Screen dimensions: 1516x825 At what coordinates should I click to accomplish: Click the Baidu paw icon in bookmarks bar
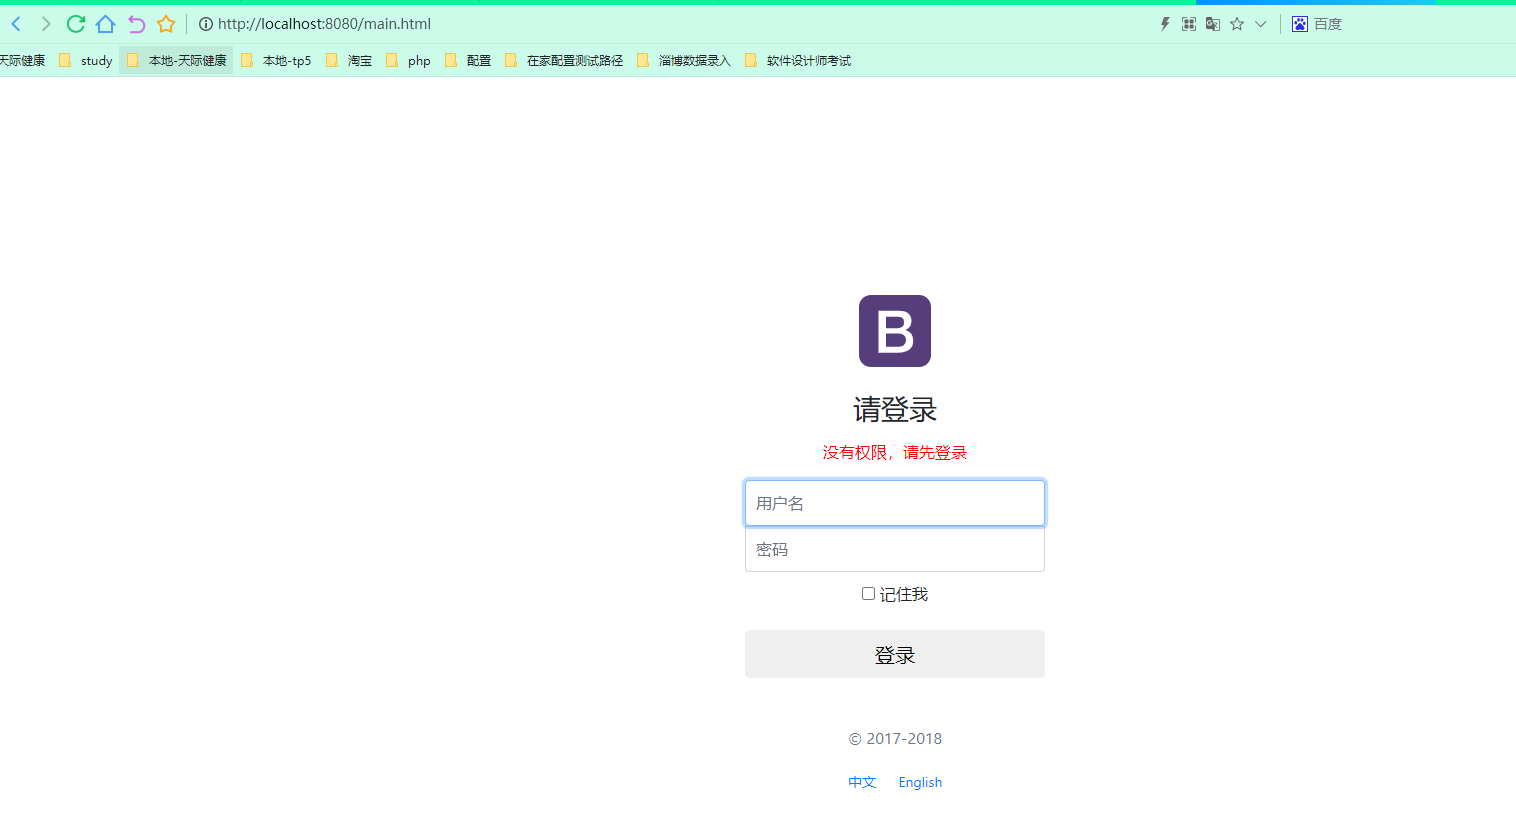coord(1299,23)
